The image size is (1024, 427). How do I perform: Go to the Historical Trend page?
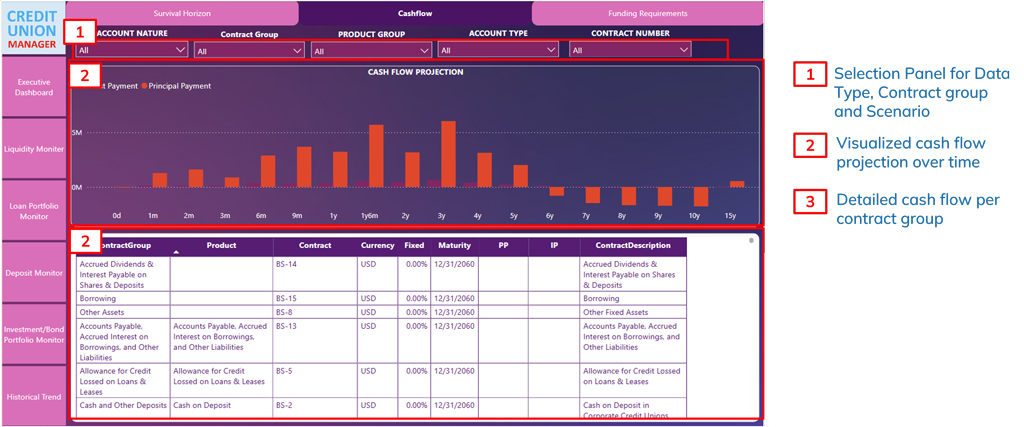(x=32, y=397)
